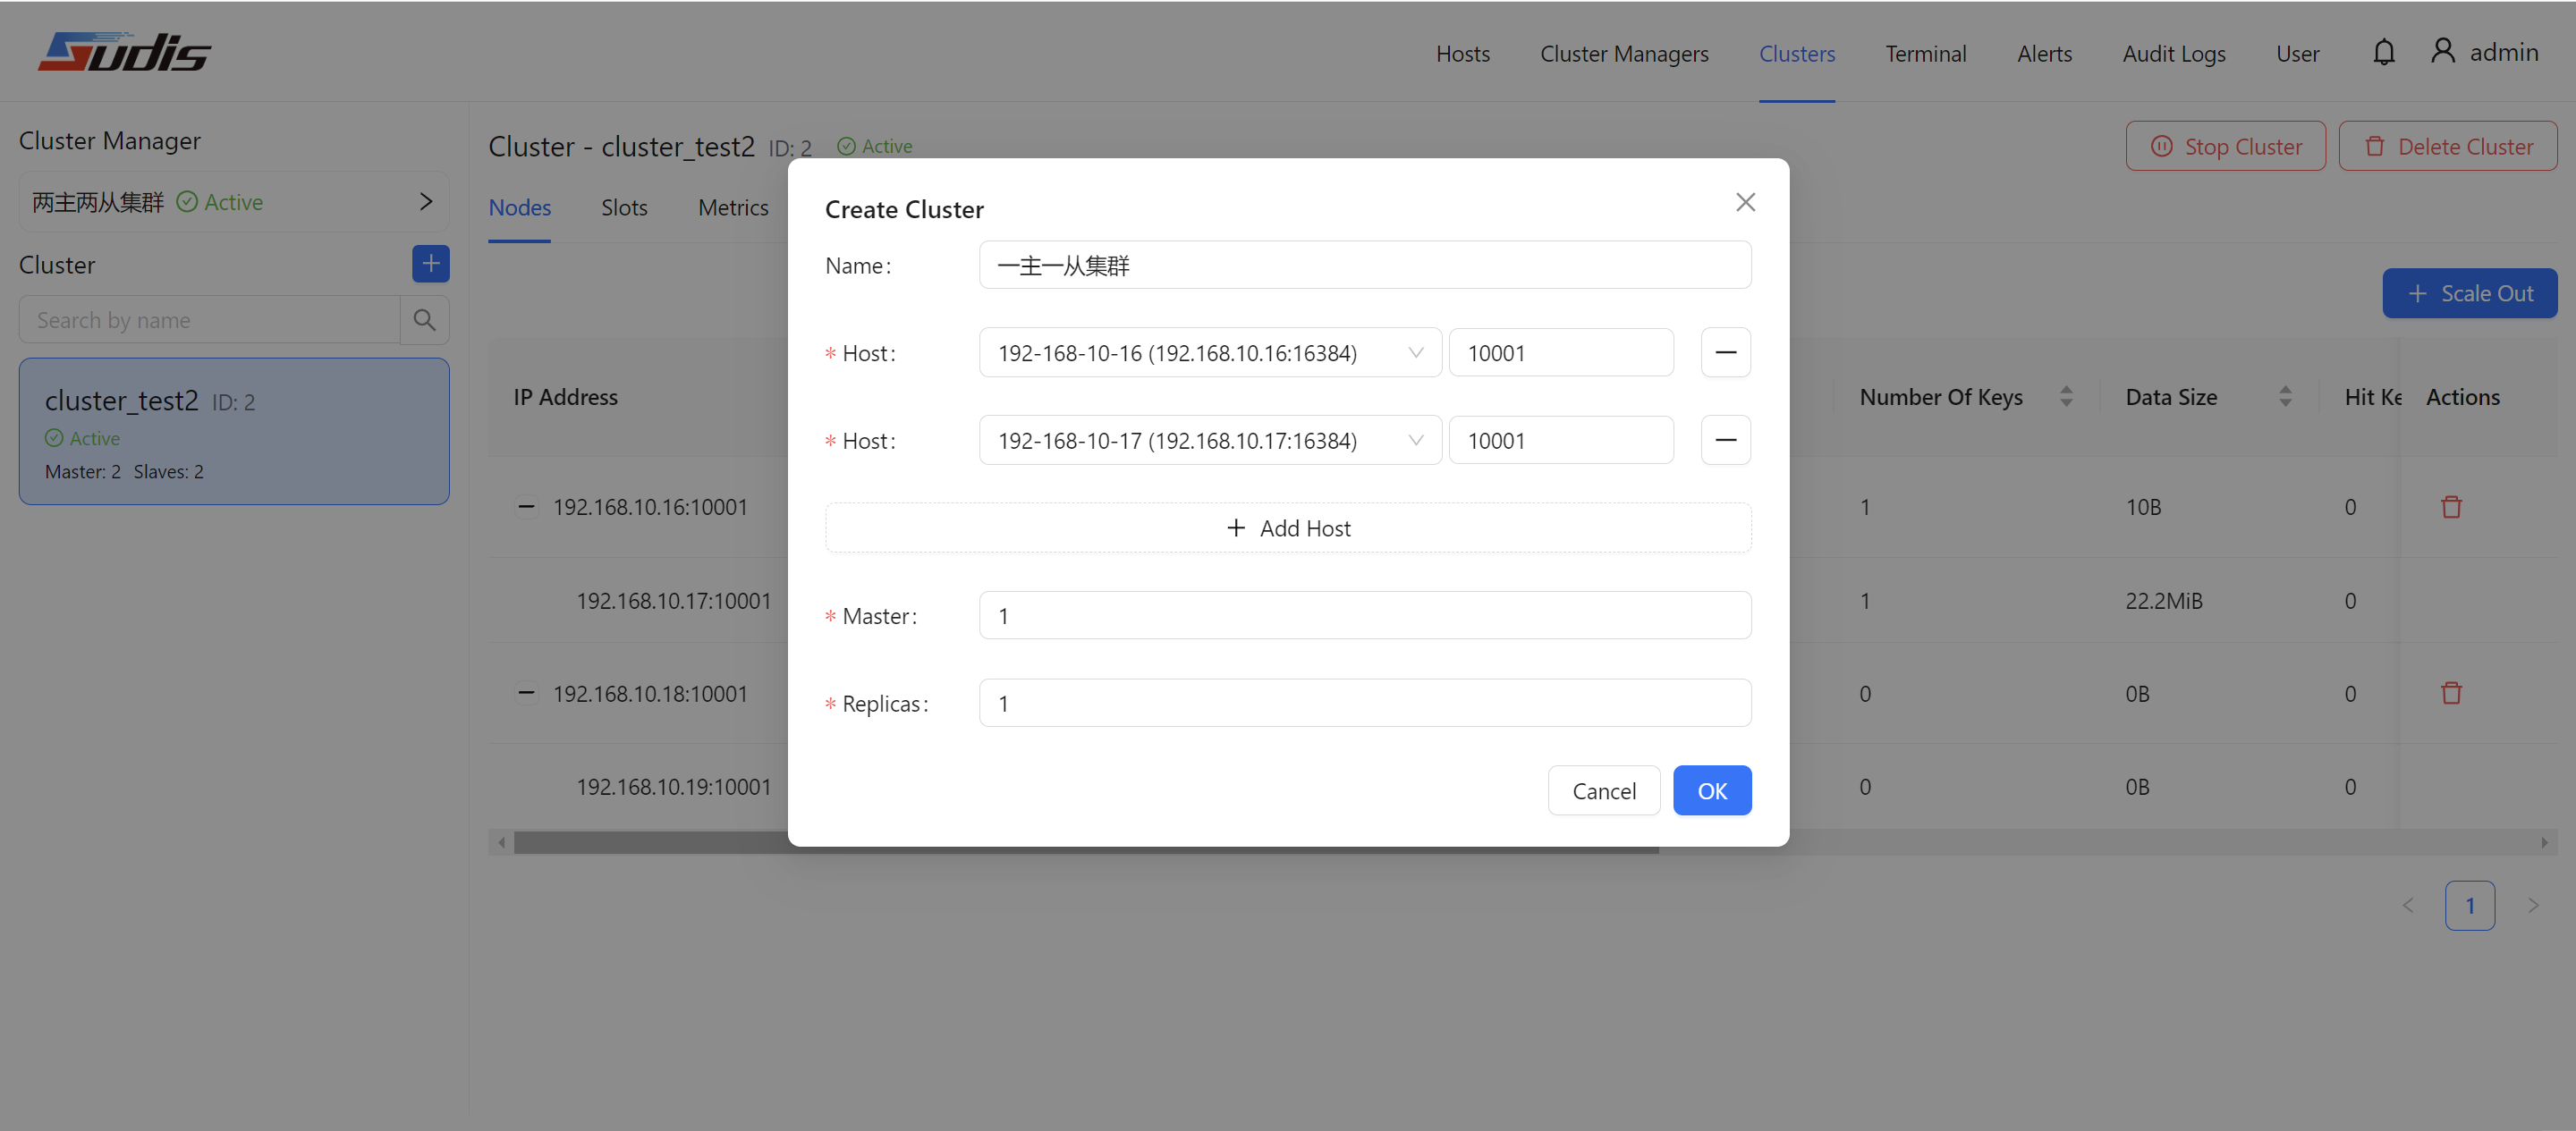Open the User menu
This screenshot has width=2576, height=1131.
pos(2297,53)
